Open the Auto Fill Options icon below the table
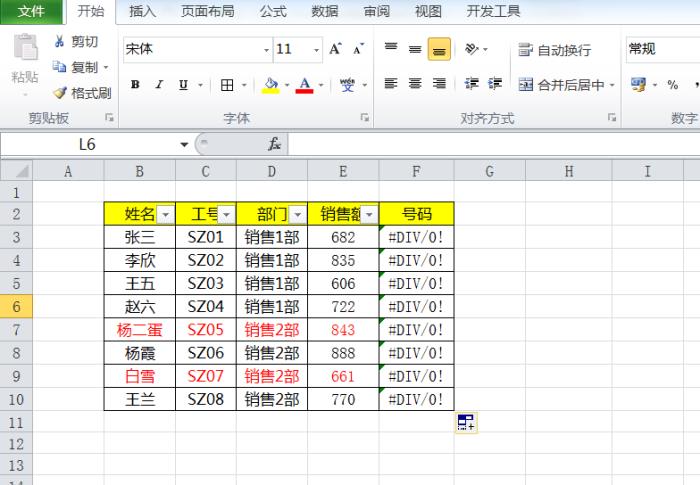 click(x=466, y=423)
